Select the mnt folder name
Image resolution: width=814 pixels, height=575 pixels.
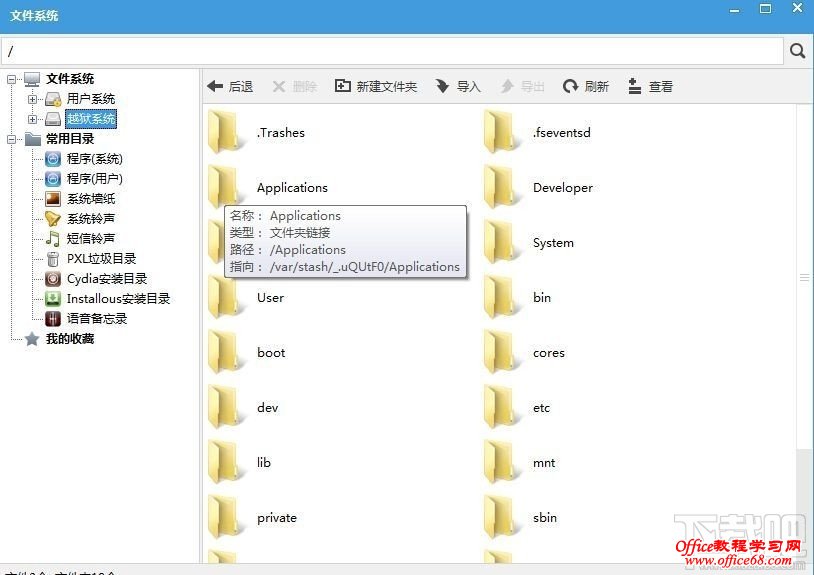point(544,463)
